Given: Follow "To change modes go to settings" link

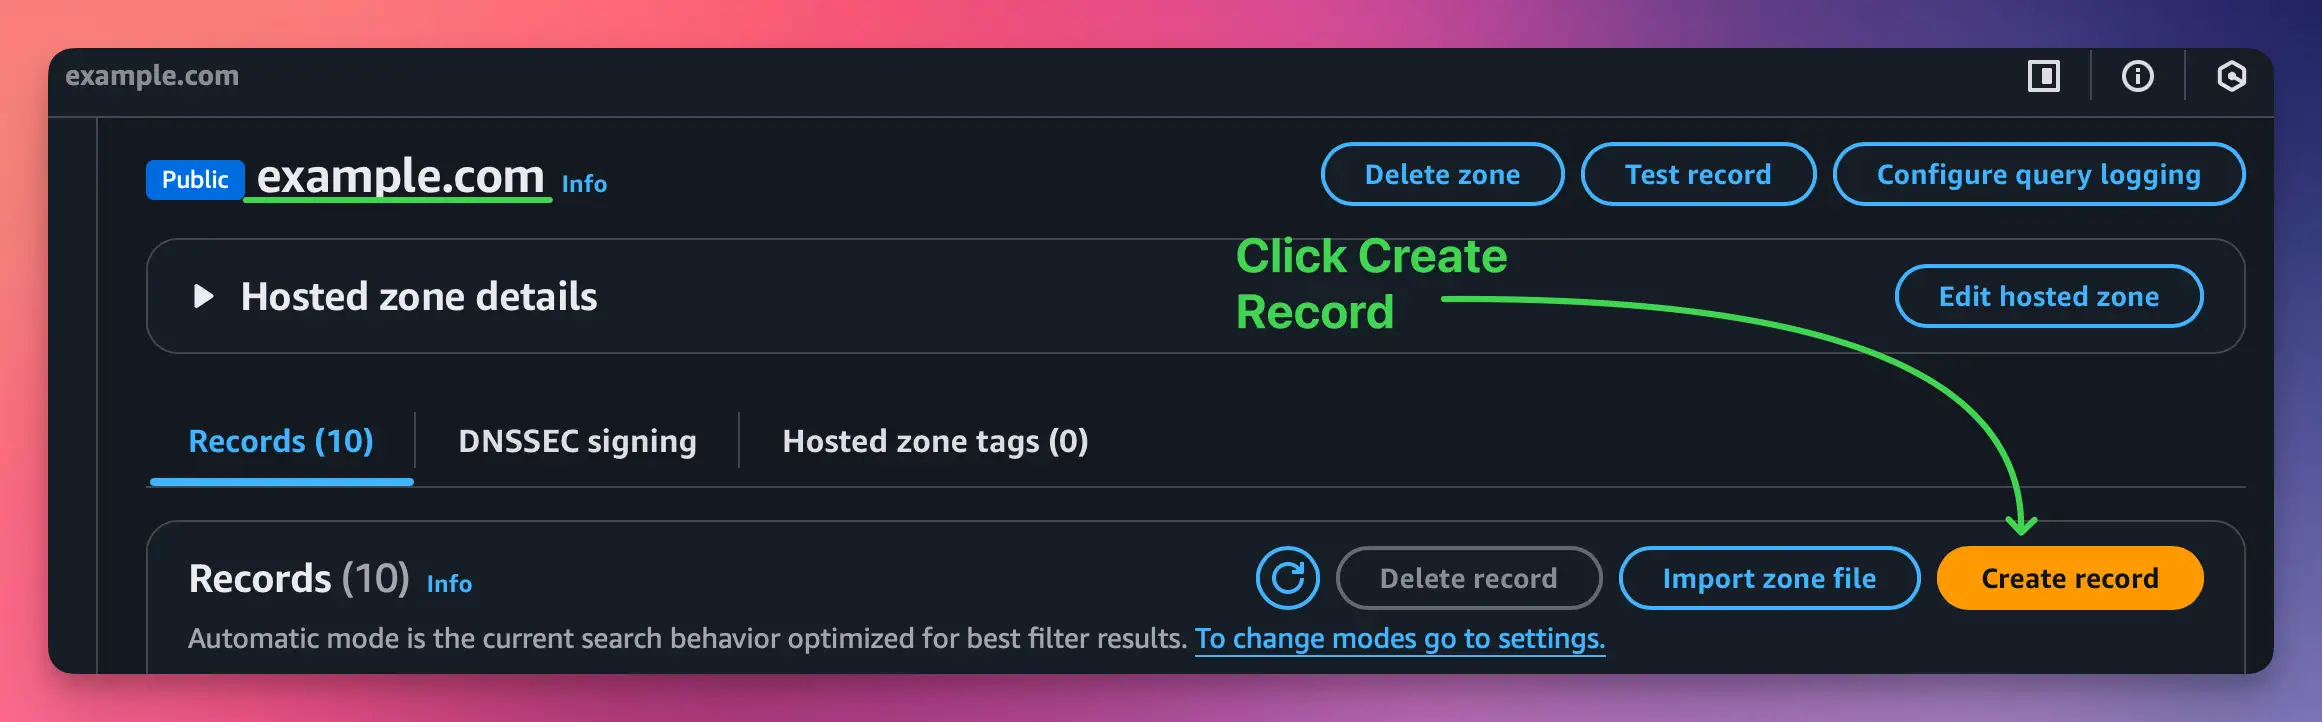Looking at the screenshot, I should [1399, 638].
